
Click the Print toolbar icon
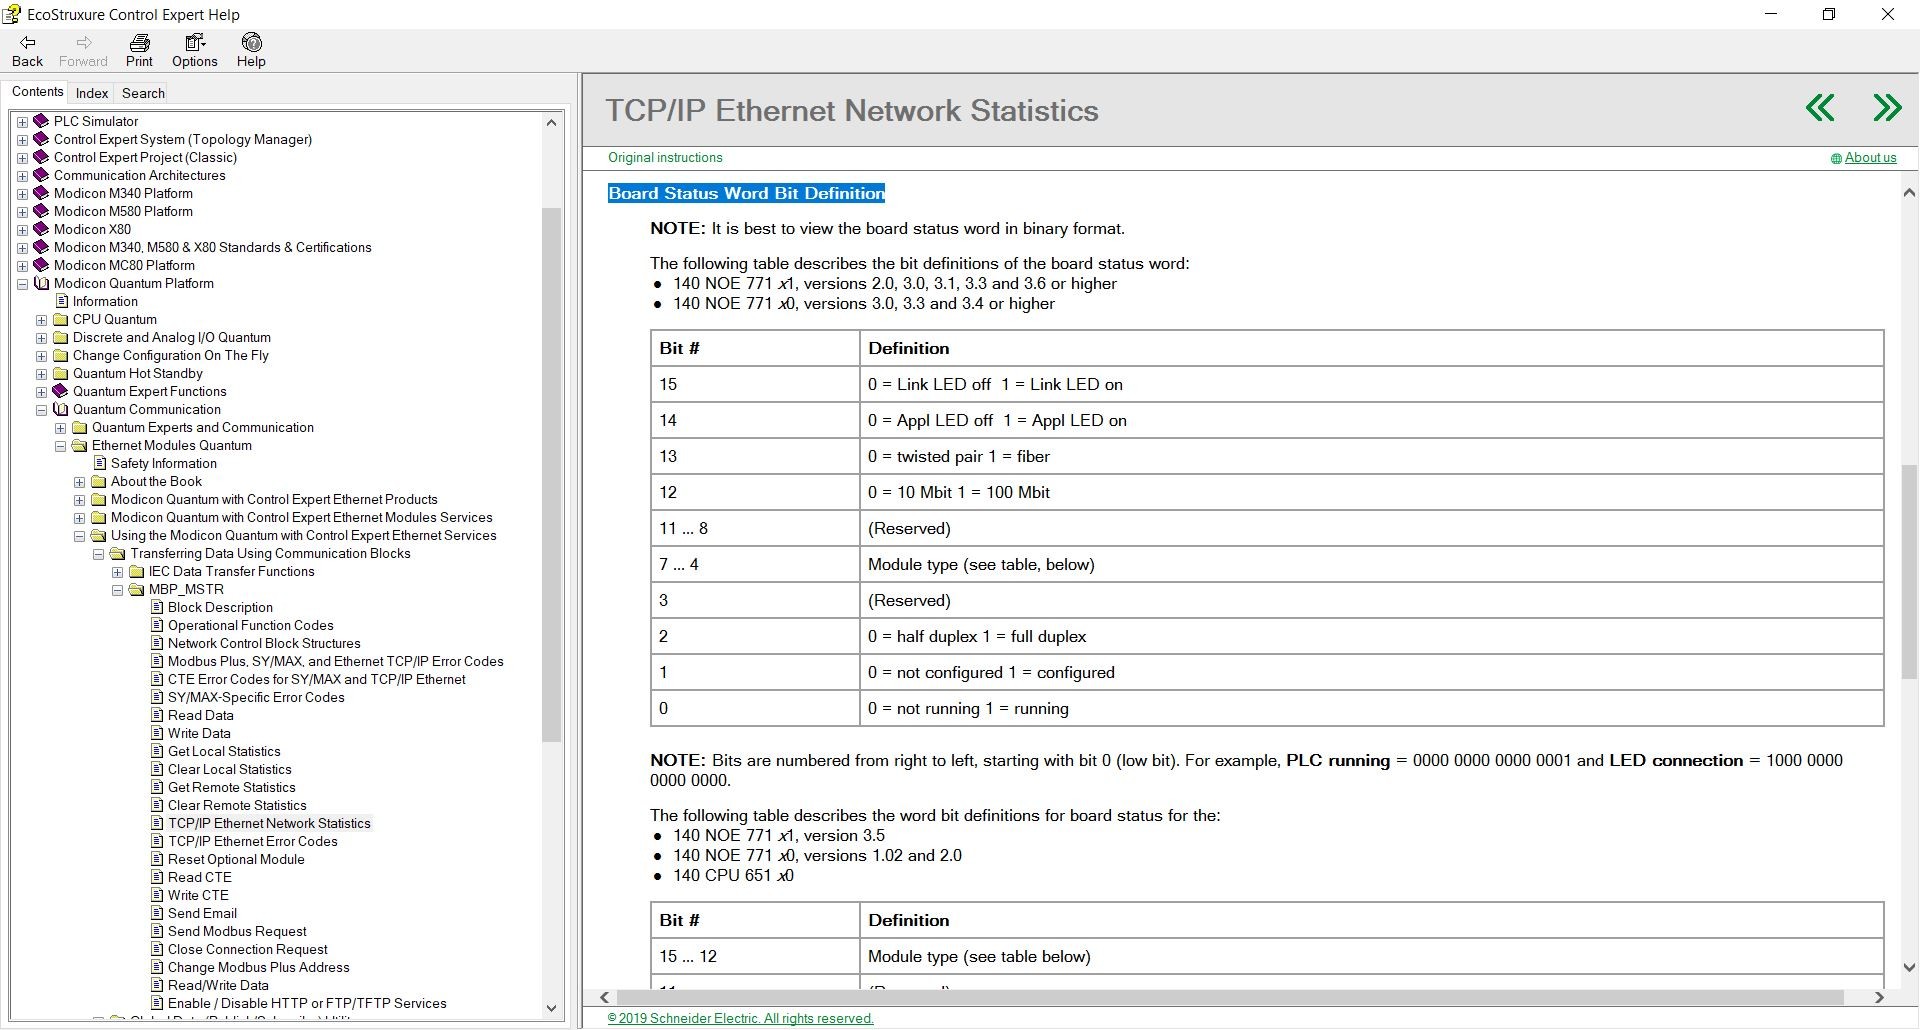(x=139, y=42)
